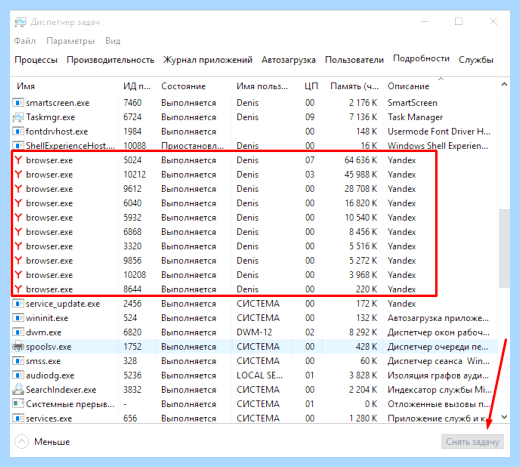The height and width of the screenshot is (467, 520).
Task: Select the SmartScreen description cell
Action: pyautogui.click(x=412, y=103)
